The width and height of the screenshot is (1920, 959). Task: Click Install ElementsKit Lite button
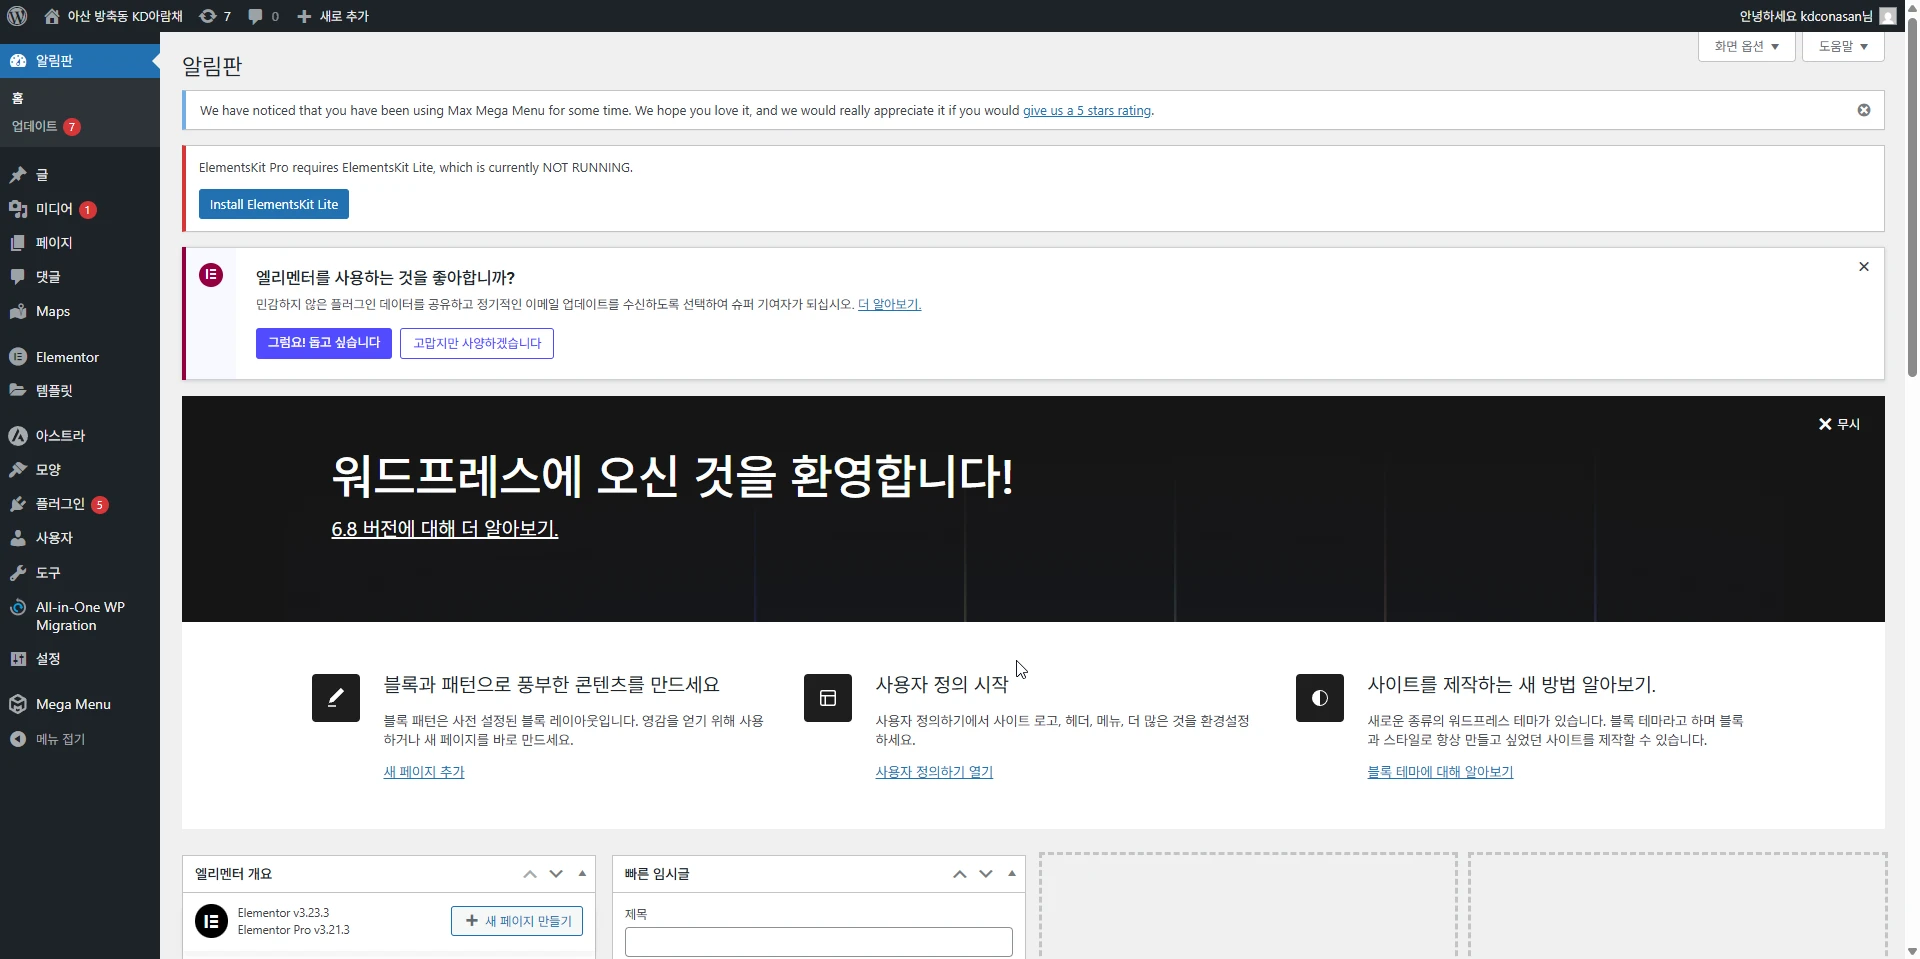click(x=274, y=204)
